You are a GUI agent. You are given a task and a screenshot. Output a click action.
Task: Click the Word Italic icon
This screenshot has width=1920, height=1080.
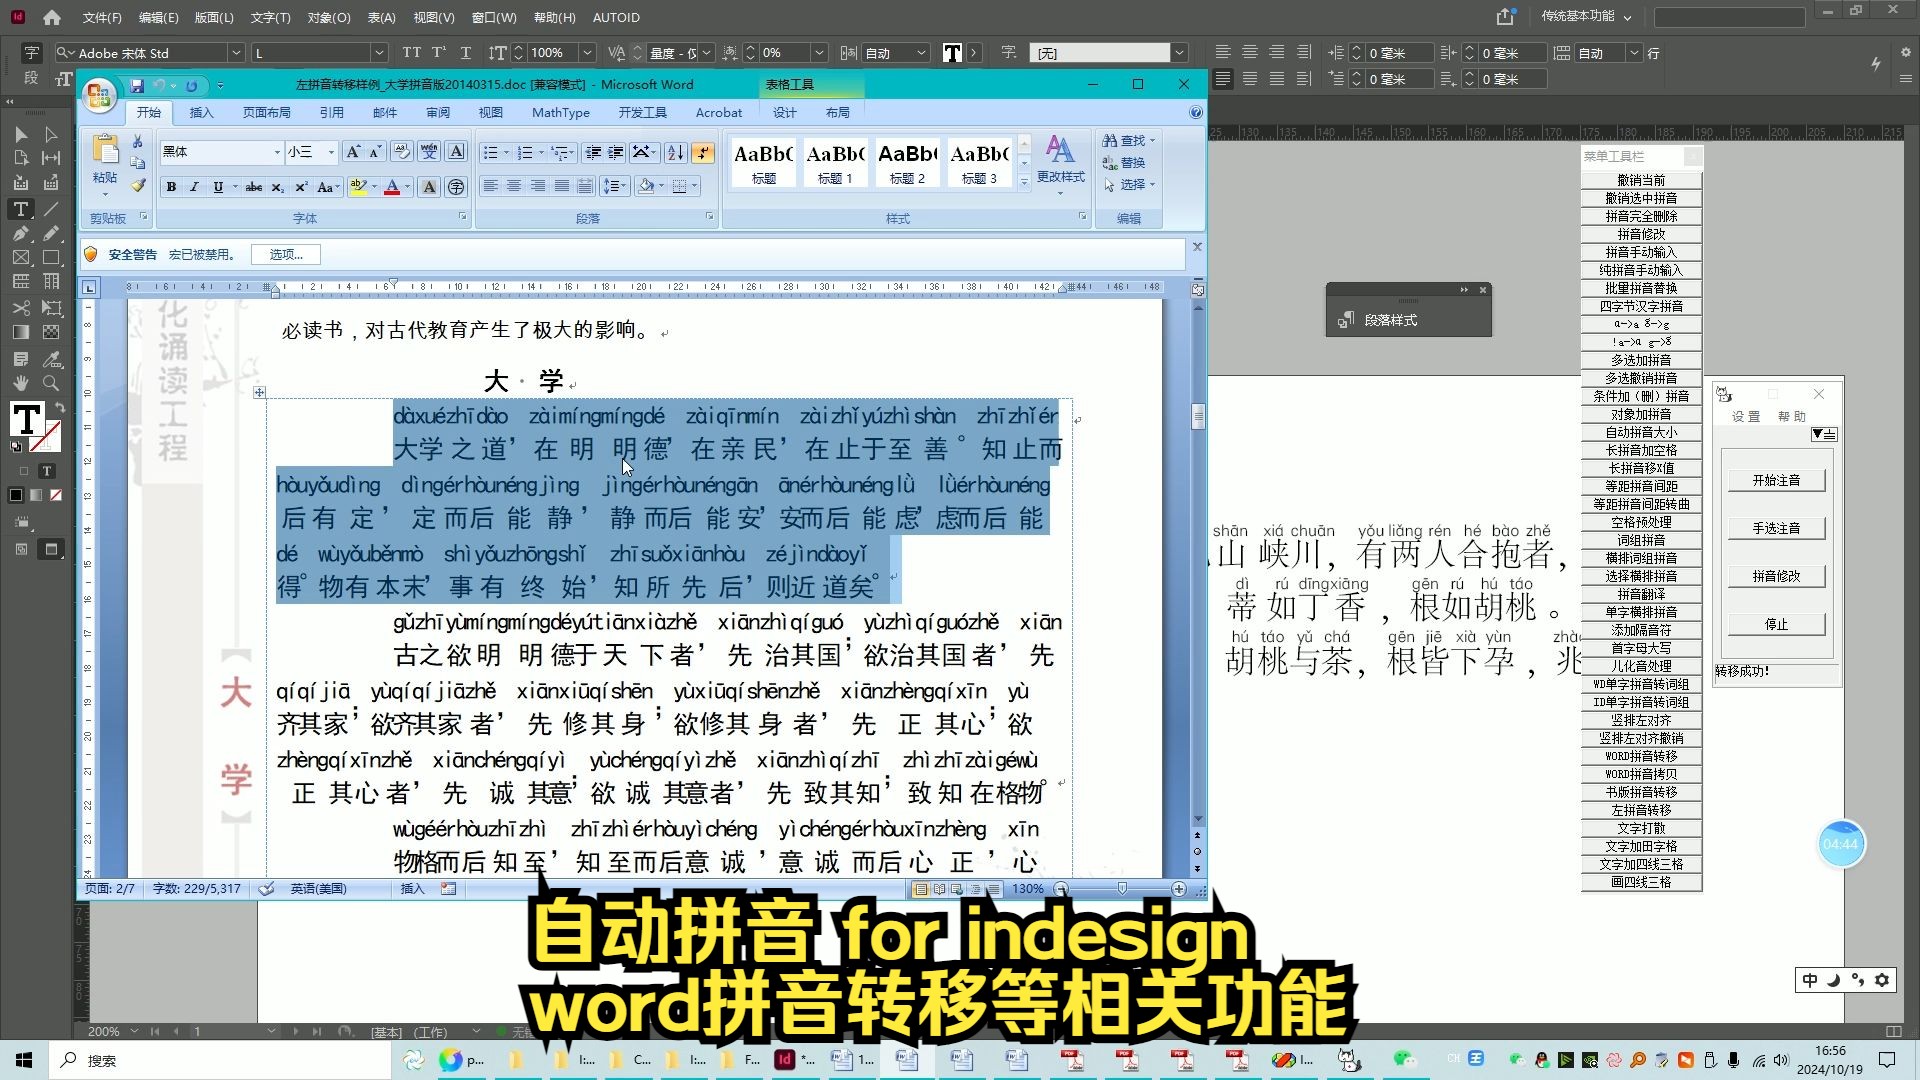coord(194,187)
